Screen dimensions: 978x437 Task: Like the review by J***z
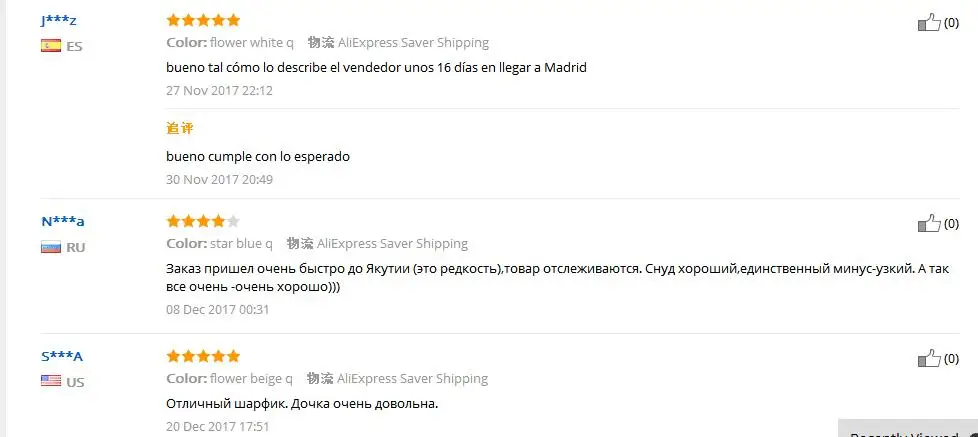tap(929, 23)
